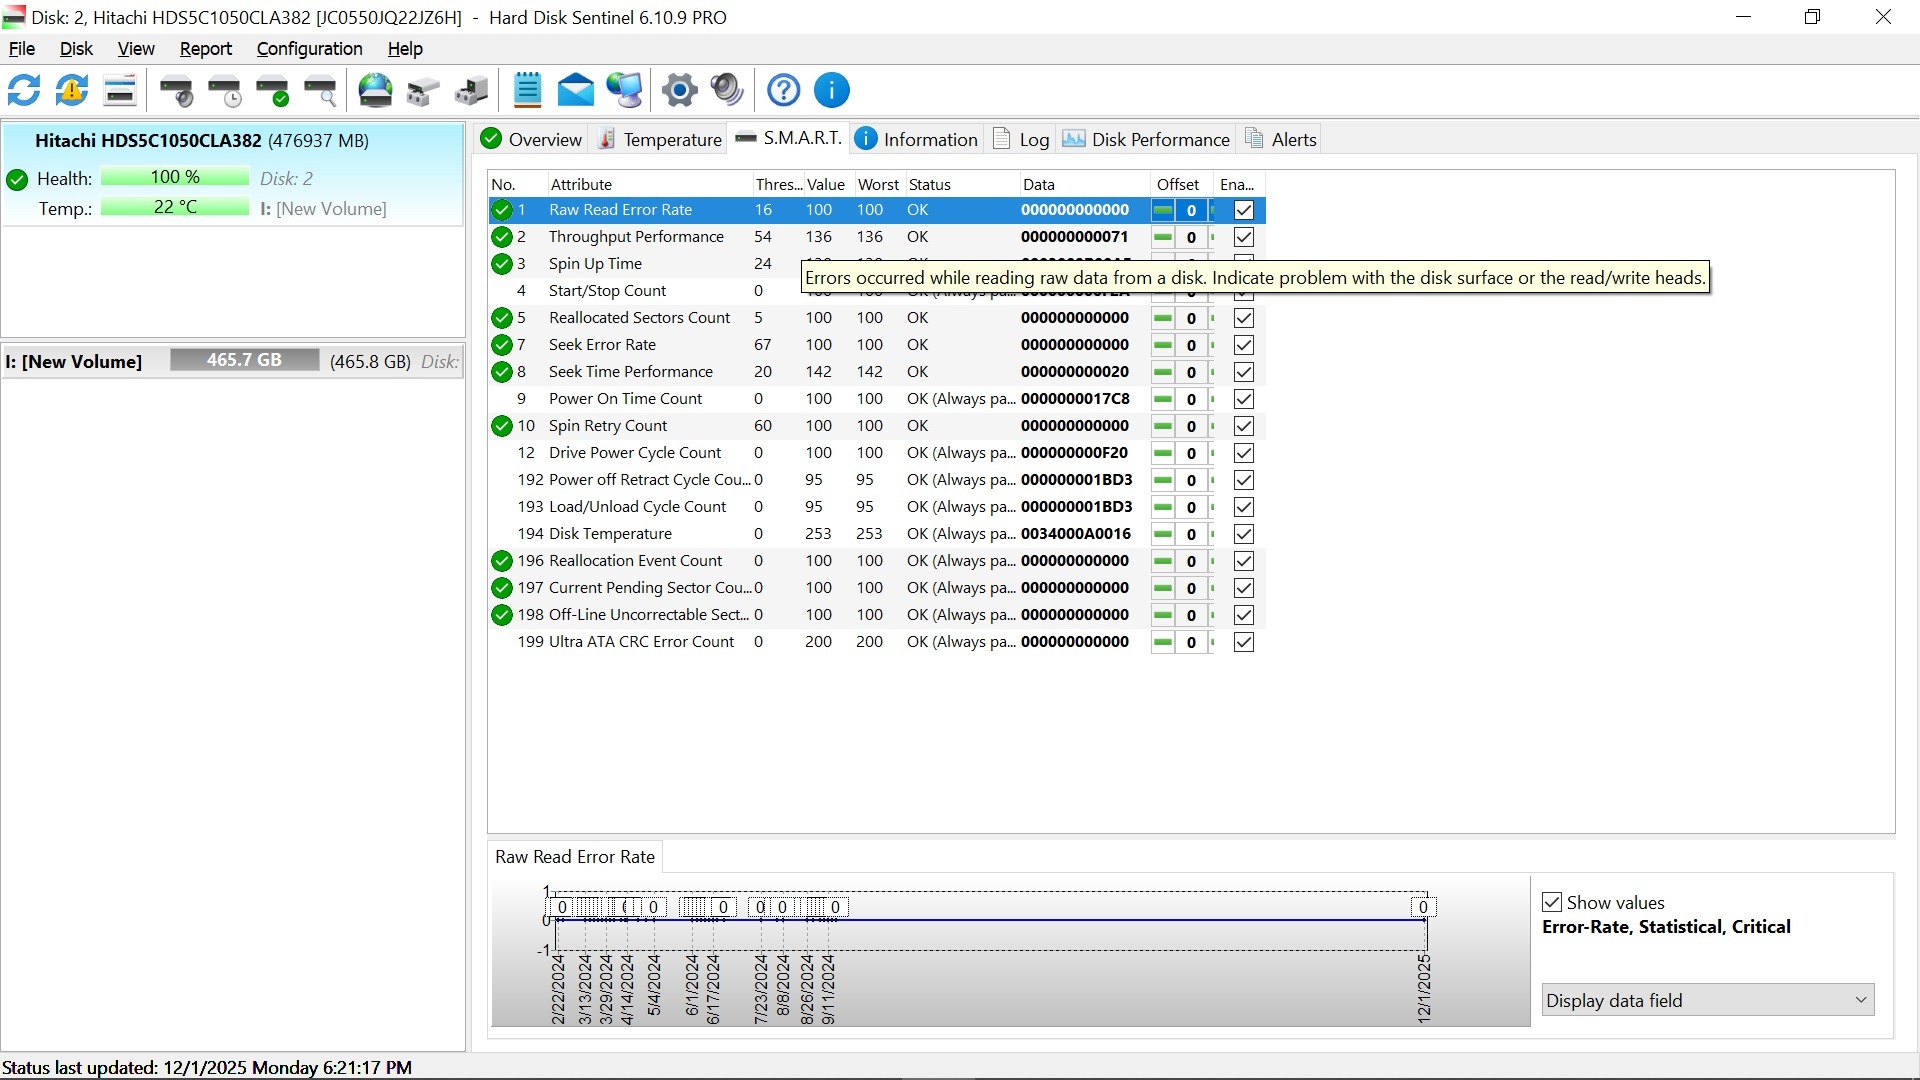Click the Worst column header
This screenshot has width=1920, height=1080.
[x=877, y=184]
